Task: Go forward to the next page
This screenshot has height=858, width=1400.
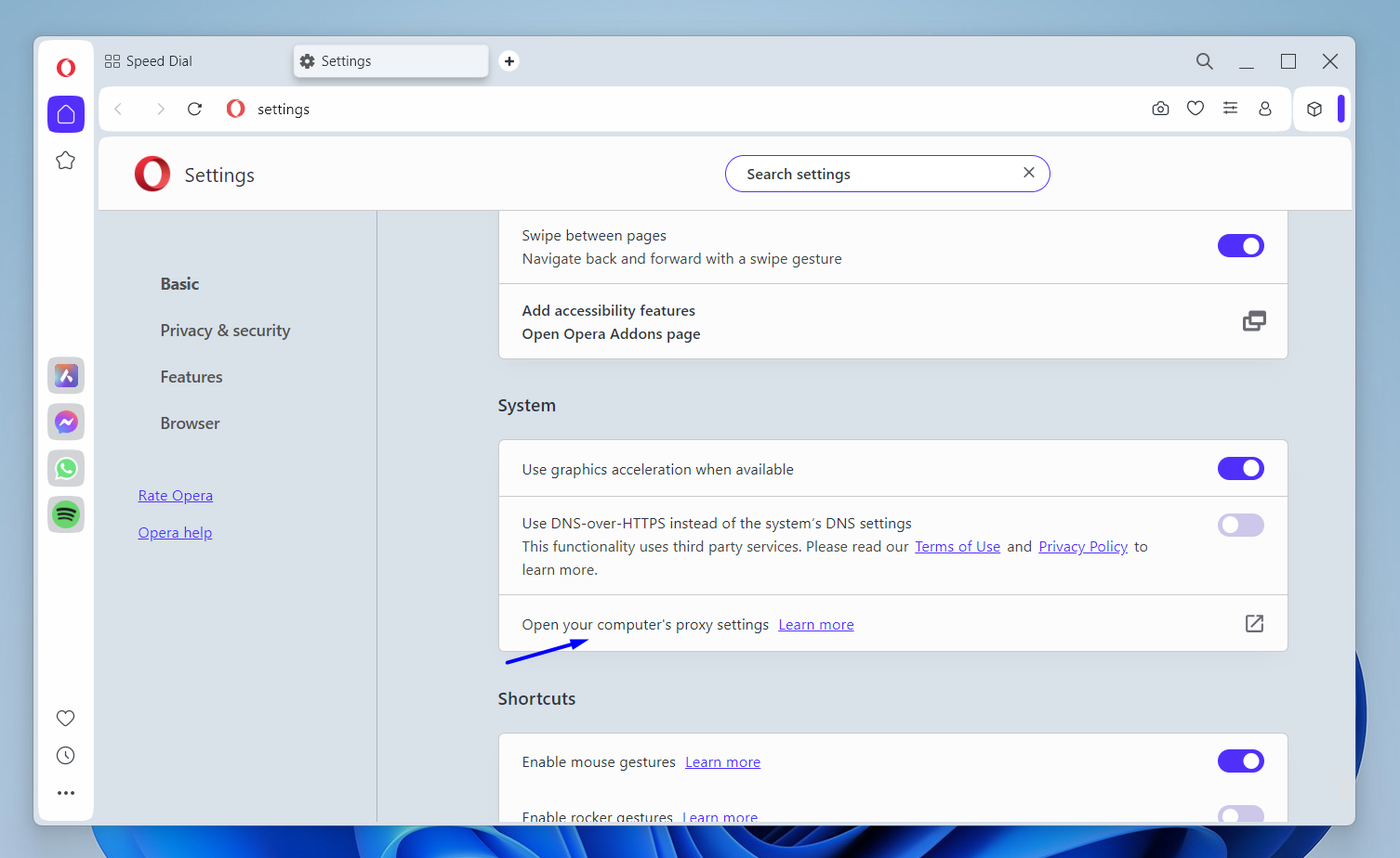Action: pos(160,109)
